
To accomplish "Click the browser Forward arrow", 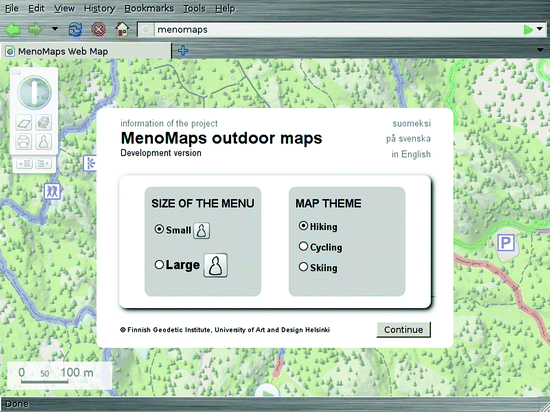I will [x=35, y=30].
